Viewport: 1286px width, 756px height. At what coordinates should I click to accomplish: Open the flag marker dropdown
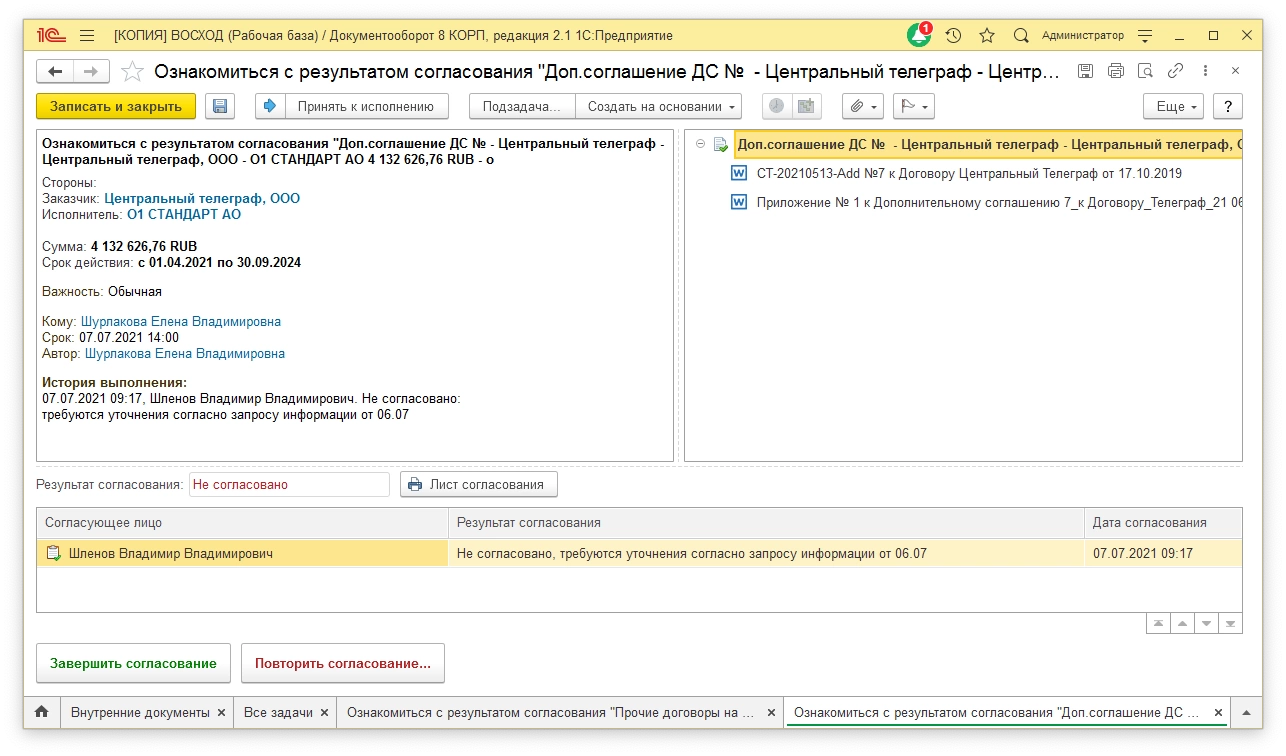[913, 106]
